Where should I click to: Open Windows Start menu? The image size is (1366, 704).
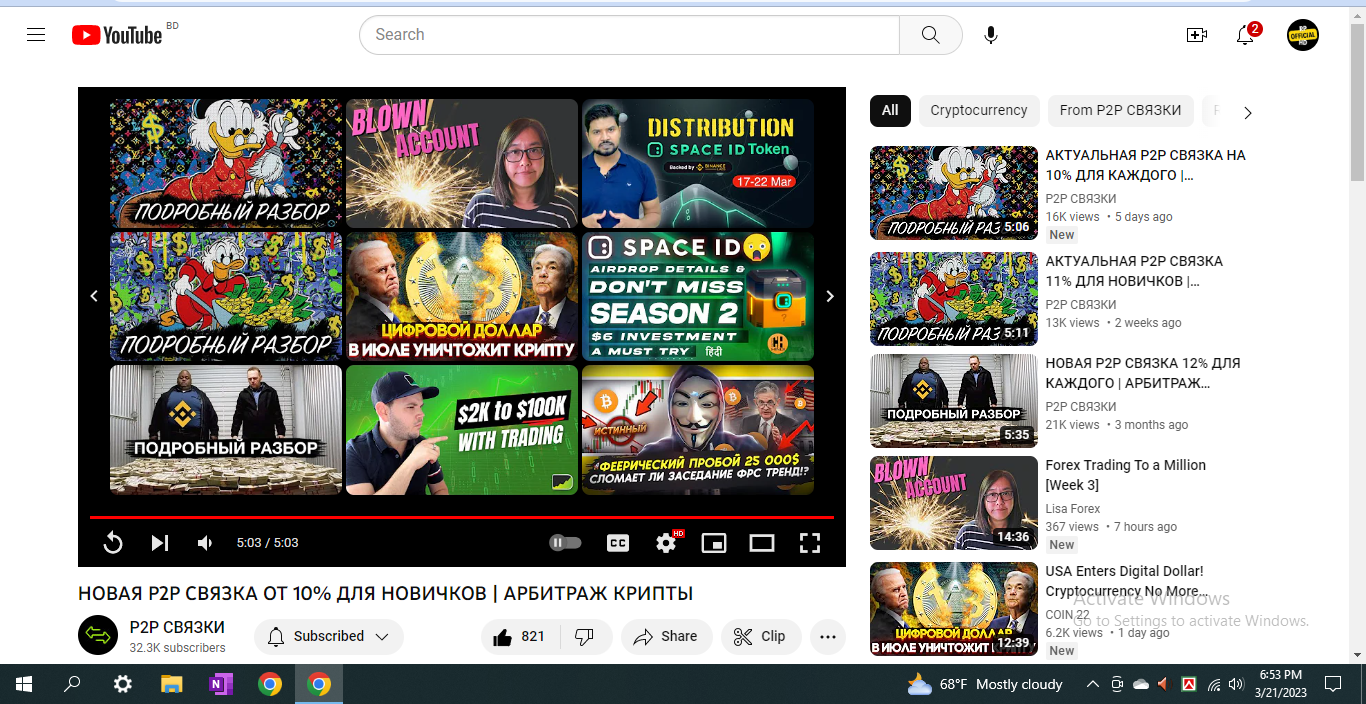pos(24,685)
